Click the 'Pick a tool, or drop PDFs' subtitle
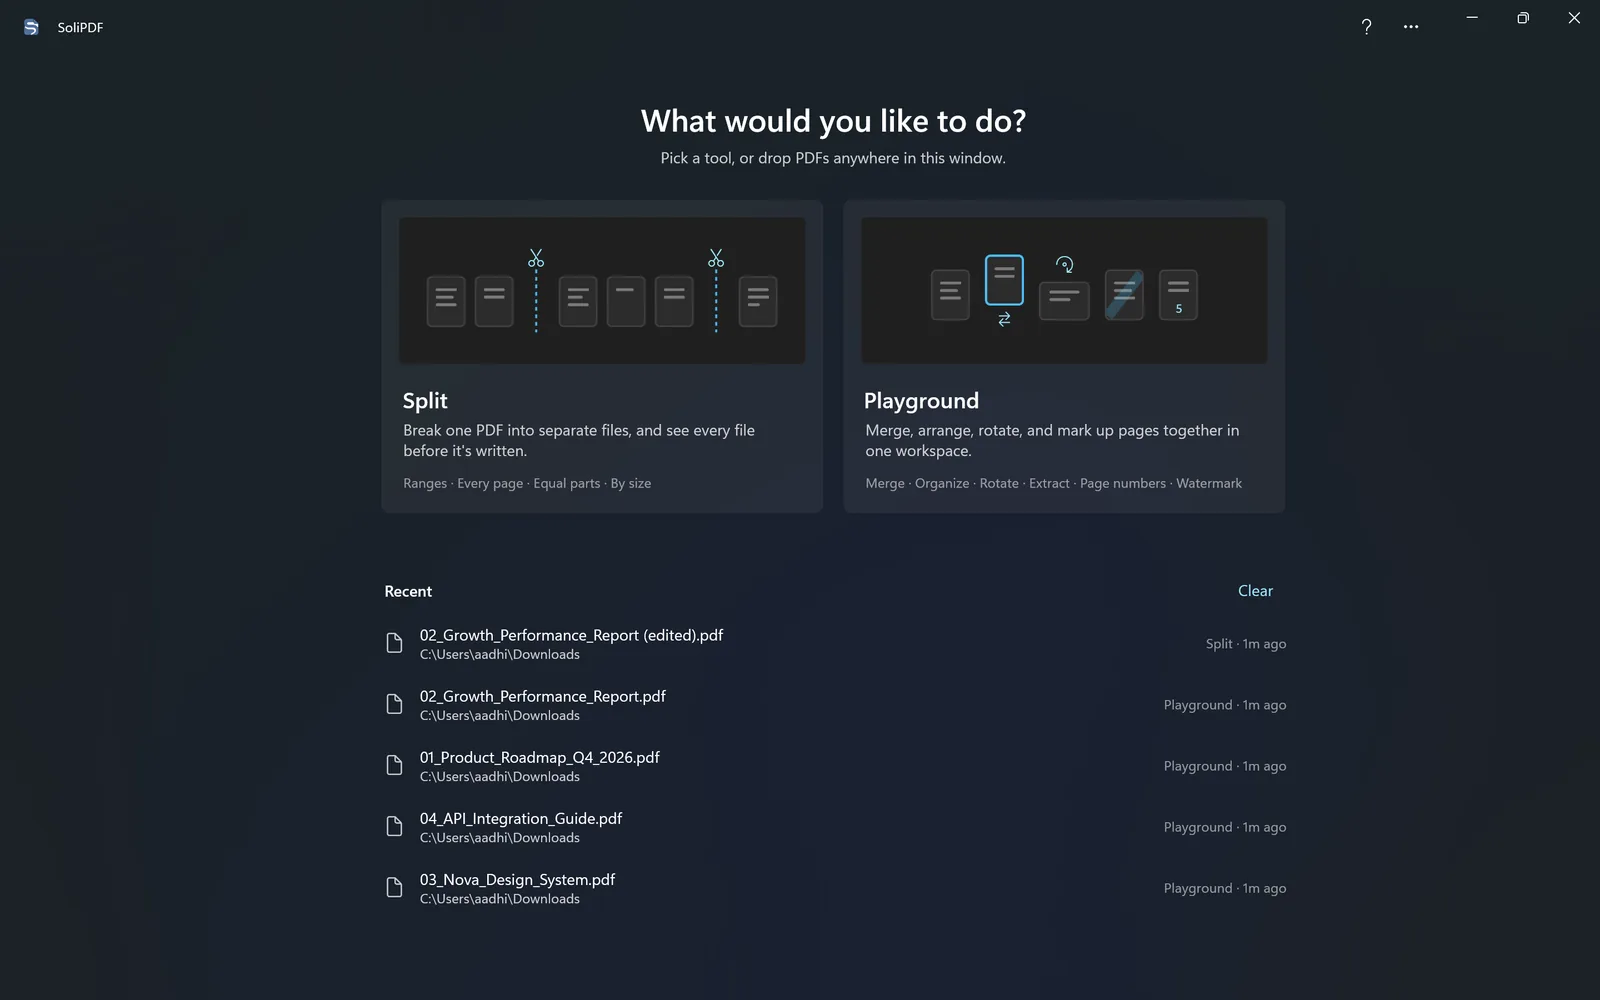This screenshot has height=1000, width=1600. [x=833, y=158]
